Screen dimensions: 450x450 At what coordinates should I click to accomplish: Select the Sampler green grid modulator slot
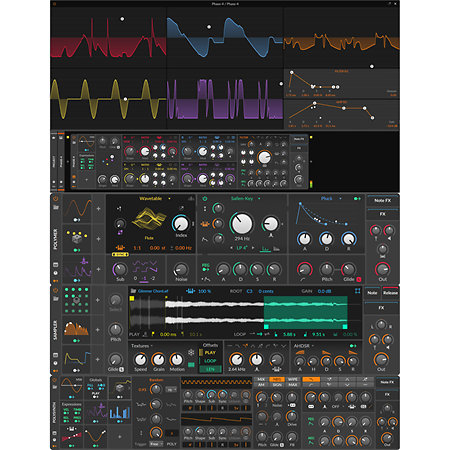(76, 300)
